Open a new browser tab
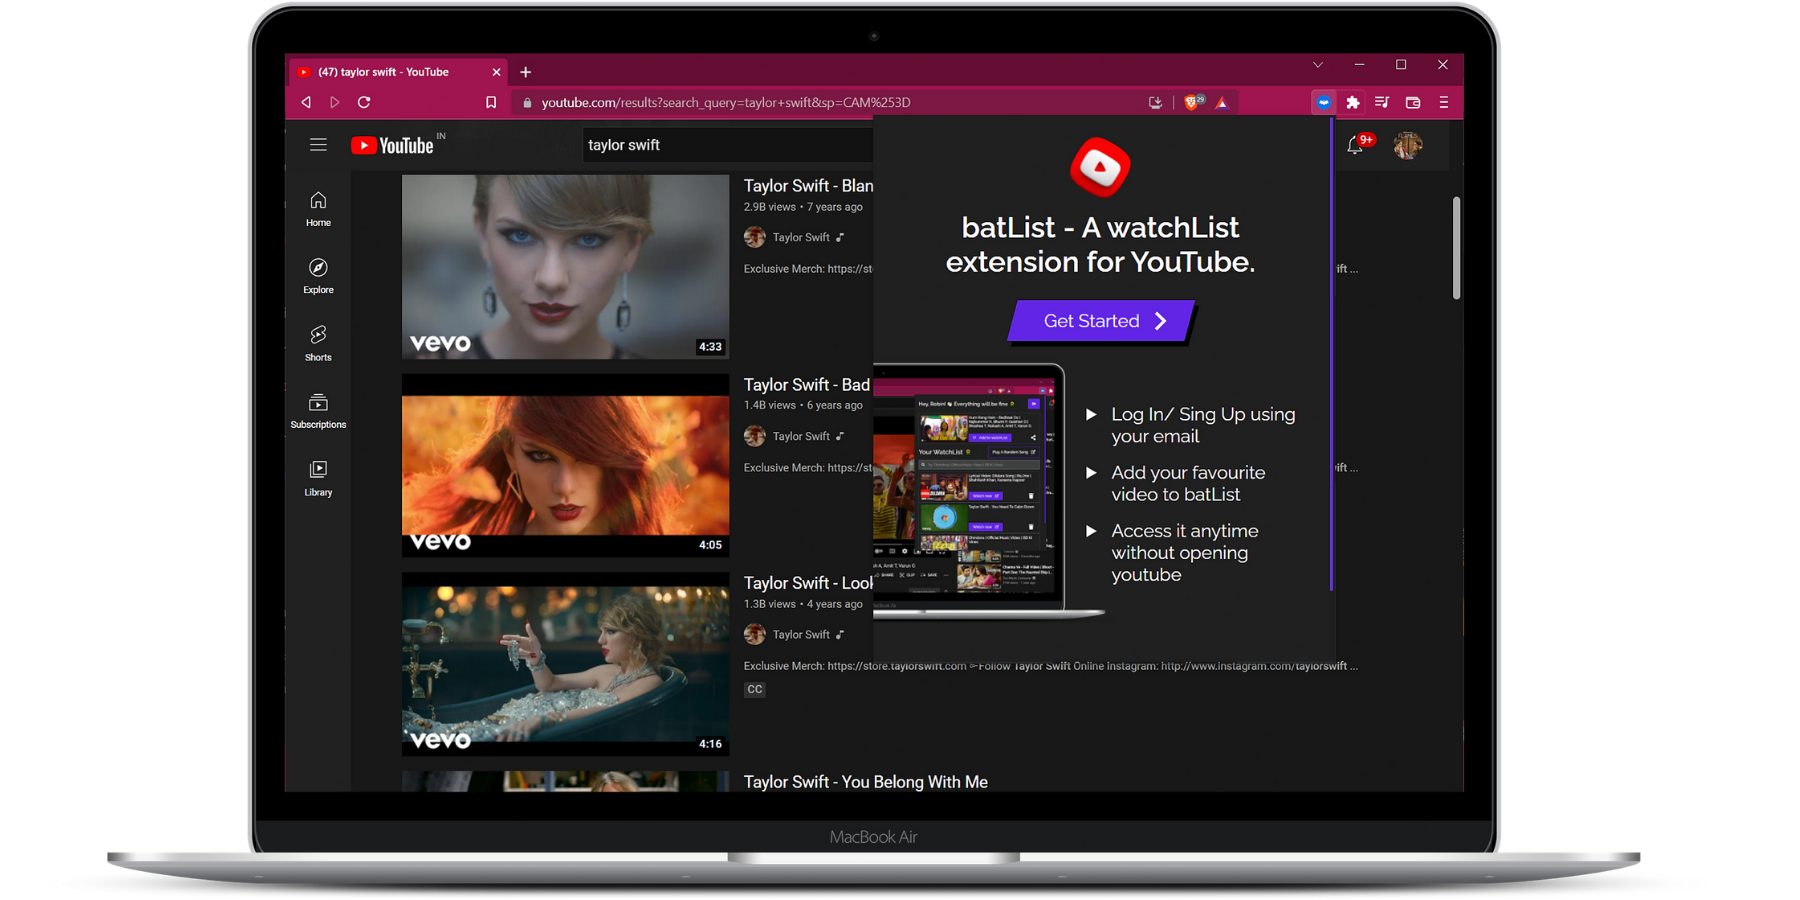1800x900 pixels. (525, 72)
